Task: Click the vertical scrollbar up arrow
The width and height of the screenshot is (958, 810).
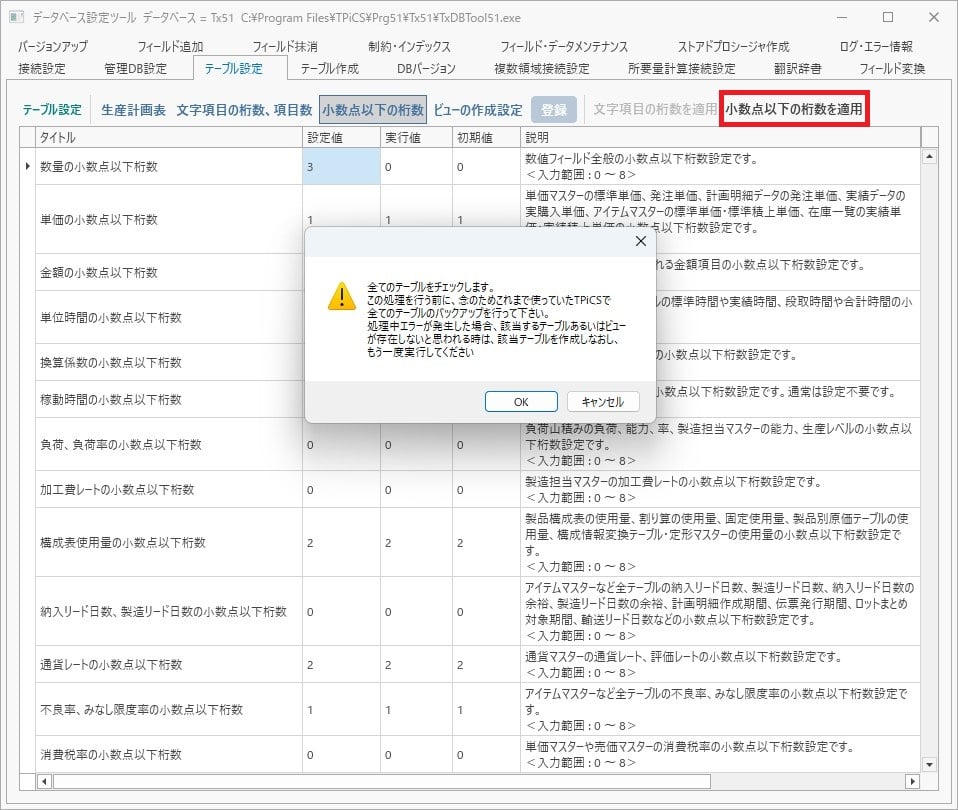Action: 929,156
